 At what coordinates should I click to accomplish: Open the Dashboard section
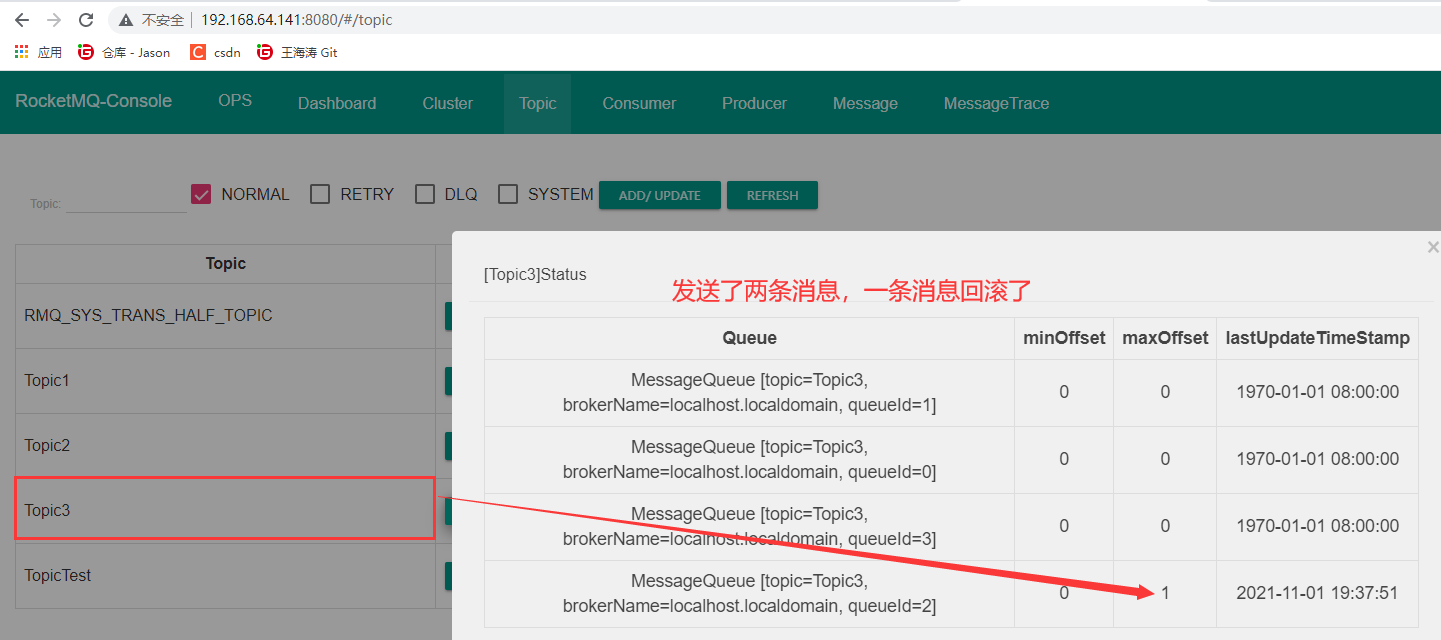(337, 102)
